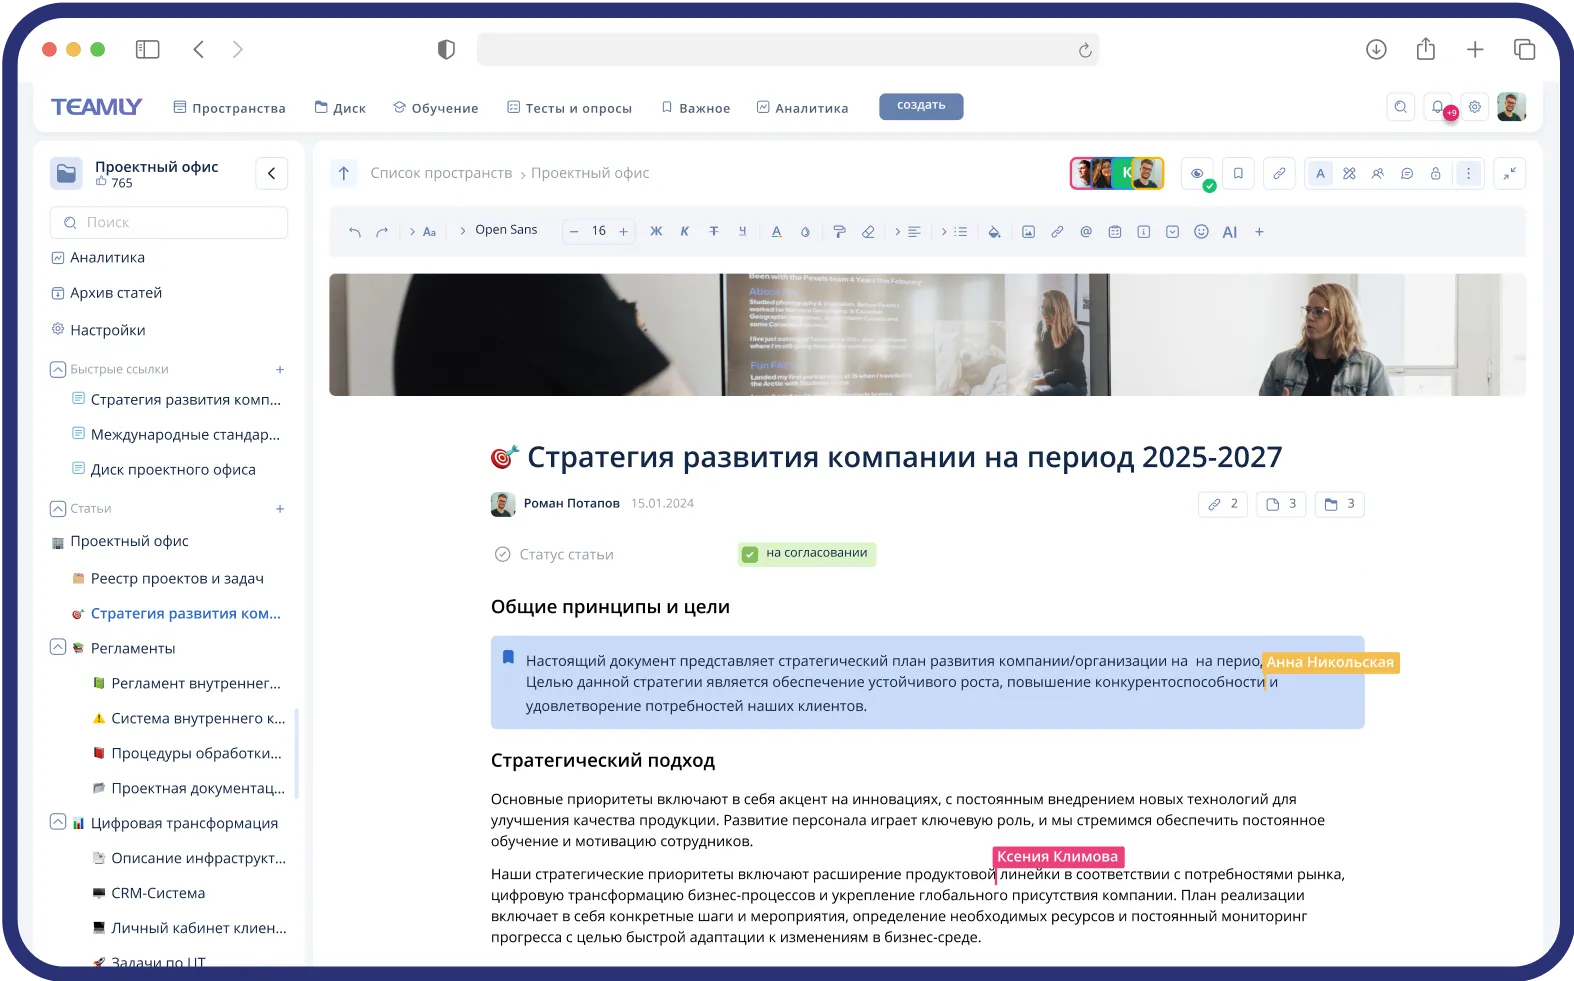This screenshot has width=1574, height=981.
Task: Open text highlight color droplet
Action: click(x=805, y=232)
